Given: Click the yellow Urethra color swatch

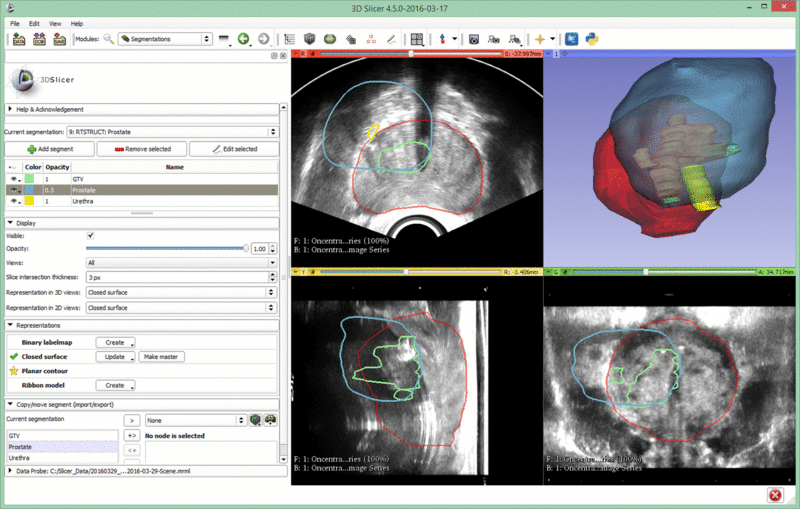Looking at the screenshot, I should point(30,201).
